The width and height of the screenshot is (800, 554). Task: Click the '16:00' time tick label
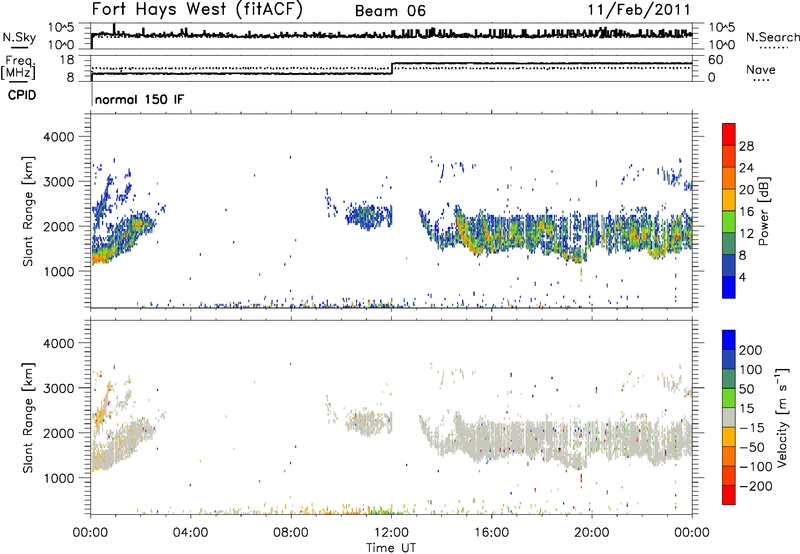[491, 533]
